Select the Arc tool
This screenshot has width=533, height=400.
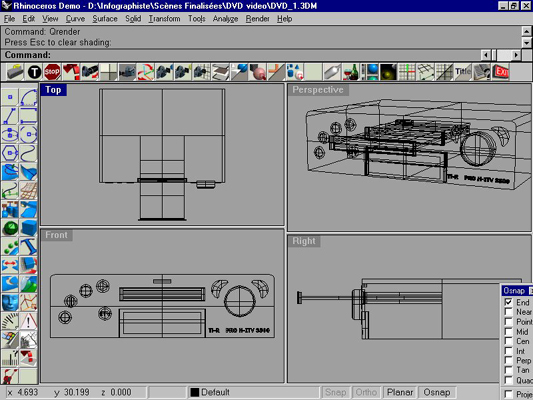29,97
